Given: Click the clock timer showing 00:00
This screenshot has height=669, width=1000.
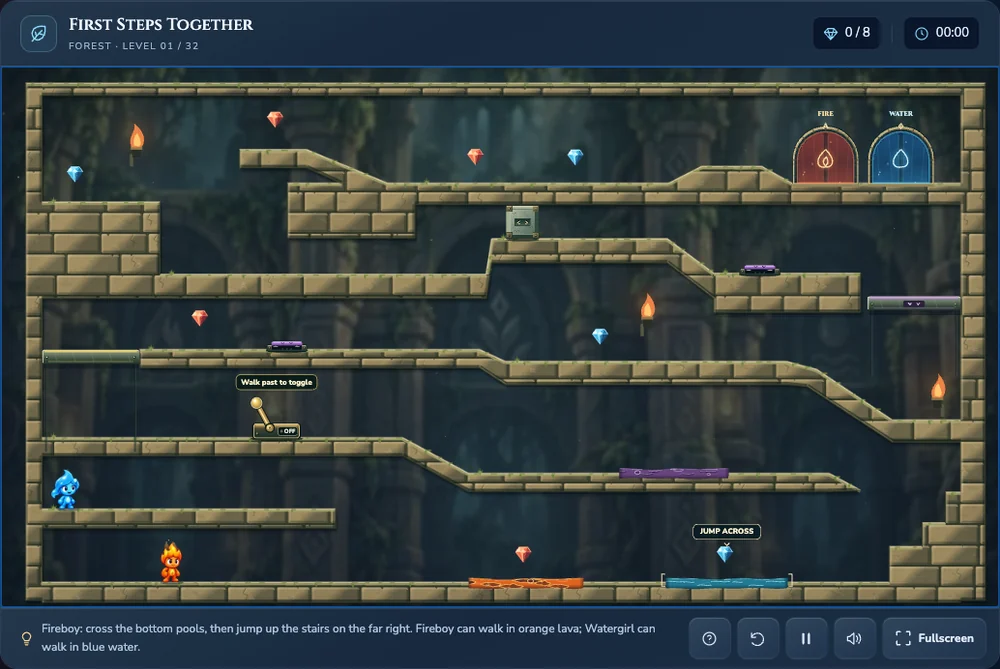Looking at the screenshot, I should tap(941, 33).
